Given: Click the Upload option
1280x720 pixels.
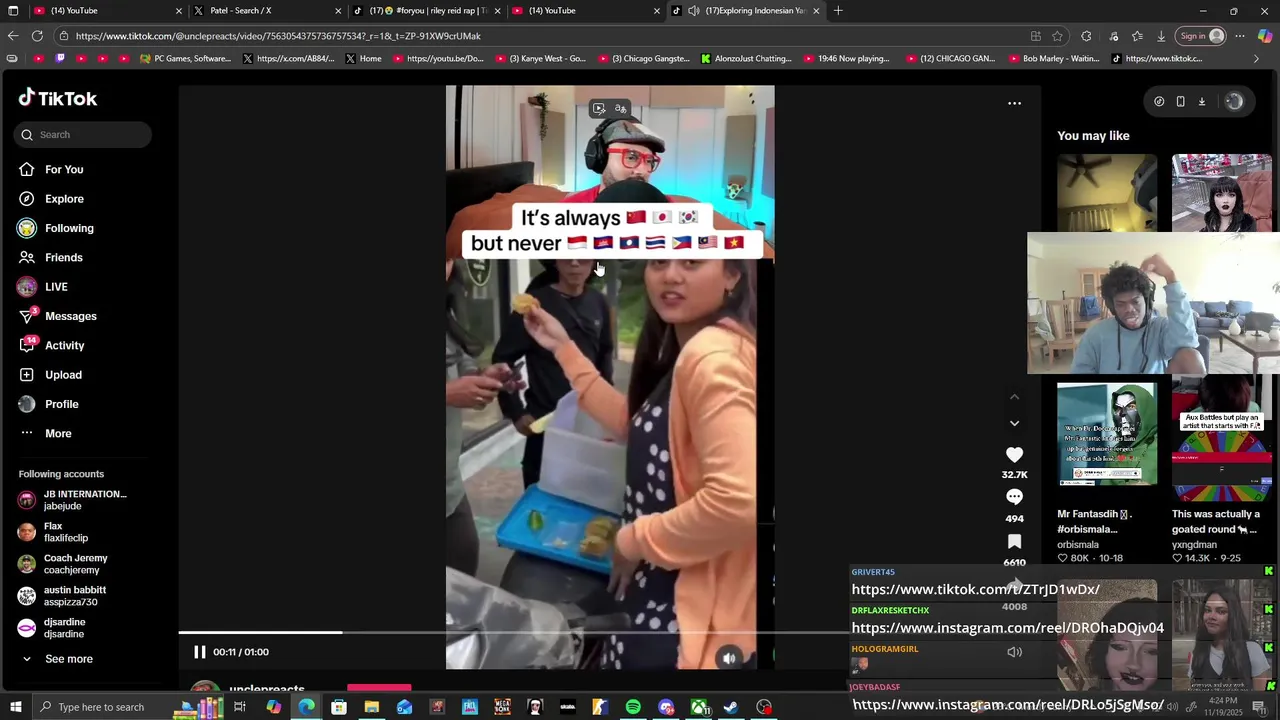Looking at the screenshot, I should [x=63, y=375].
